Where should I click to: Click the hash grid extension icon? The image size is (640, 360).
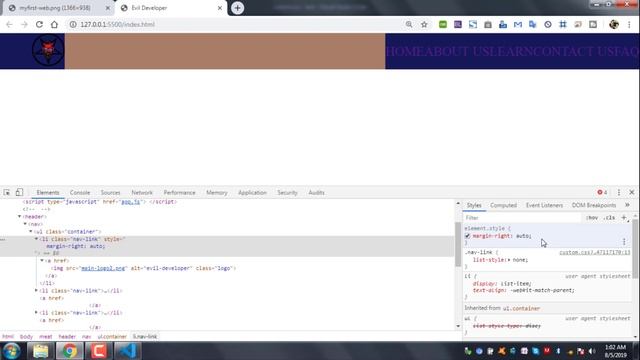pyautogui.click(x=563, y=24)
